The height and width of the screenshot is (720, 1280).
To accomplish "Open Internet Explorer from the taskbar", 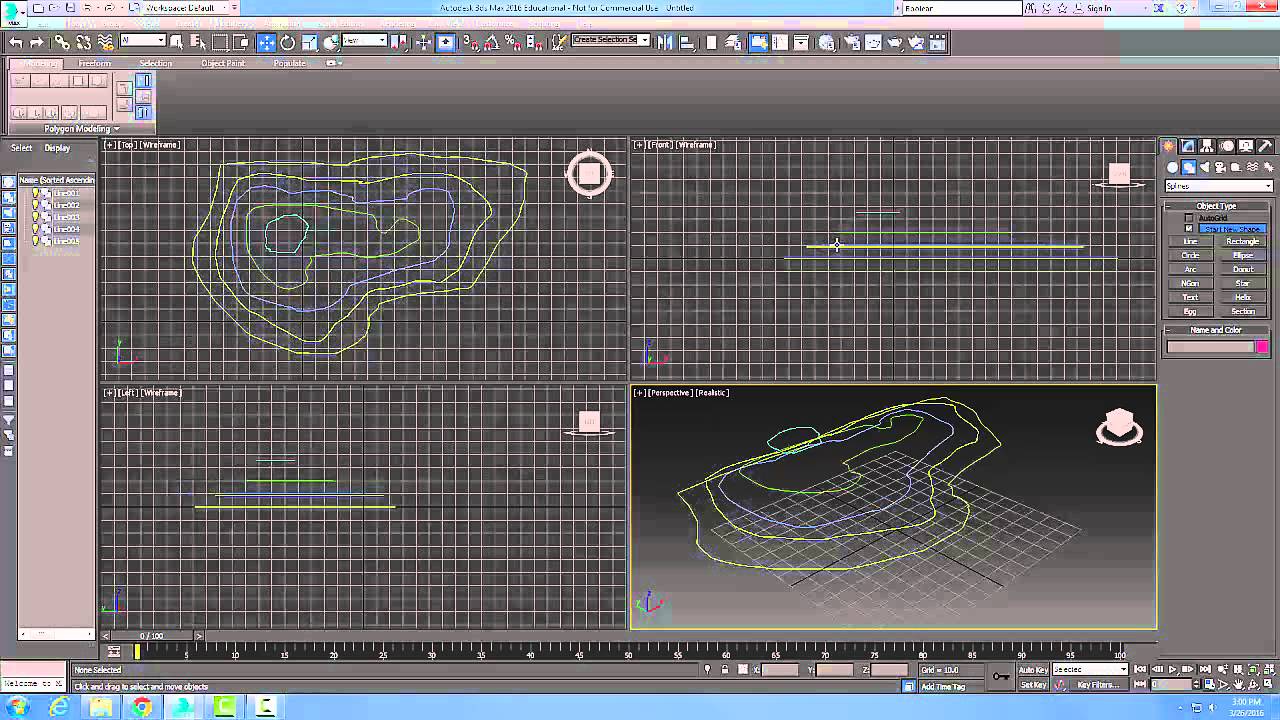I will coord(60,707).
